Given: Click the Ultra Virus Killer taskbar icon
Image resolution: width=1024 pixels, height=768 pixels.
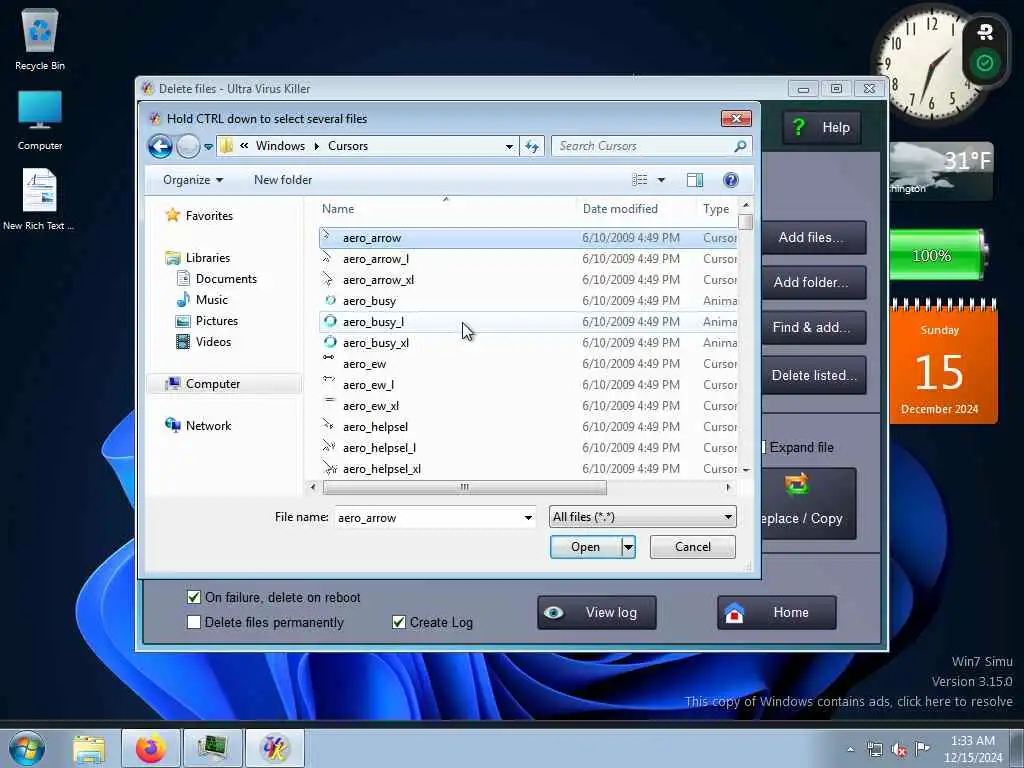Looking at the screenshot, I should click(x=274, y=748).
